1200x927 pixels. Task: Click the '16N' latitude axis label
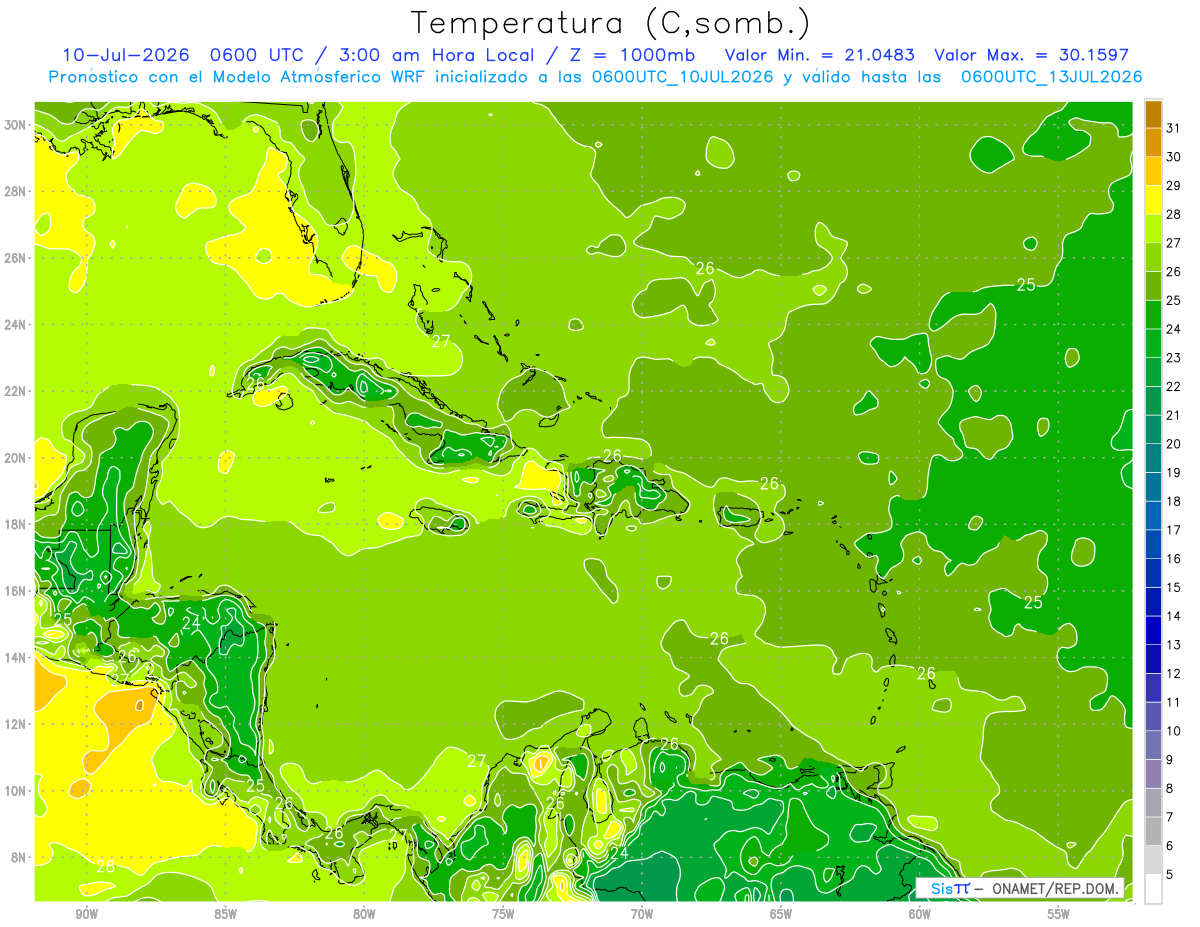(x=17, y=590)
